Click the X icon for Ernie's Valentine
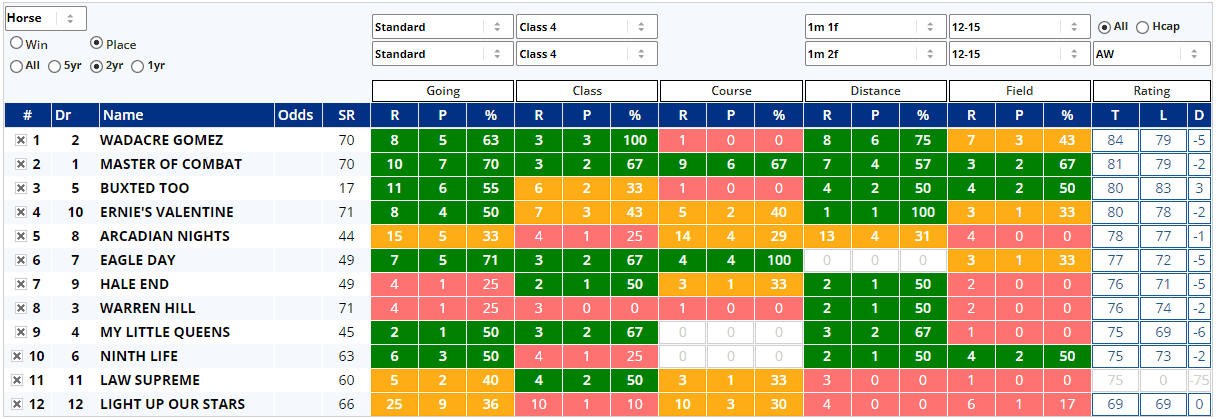The image size is (1216, 419). pyautogui.click(x=20, y=213)
